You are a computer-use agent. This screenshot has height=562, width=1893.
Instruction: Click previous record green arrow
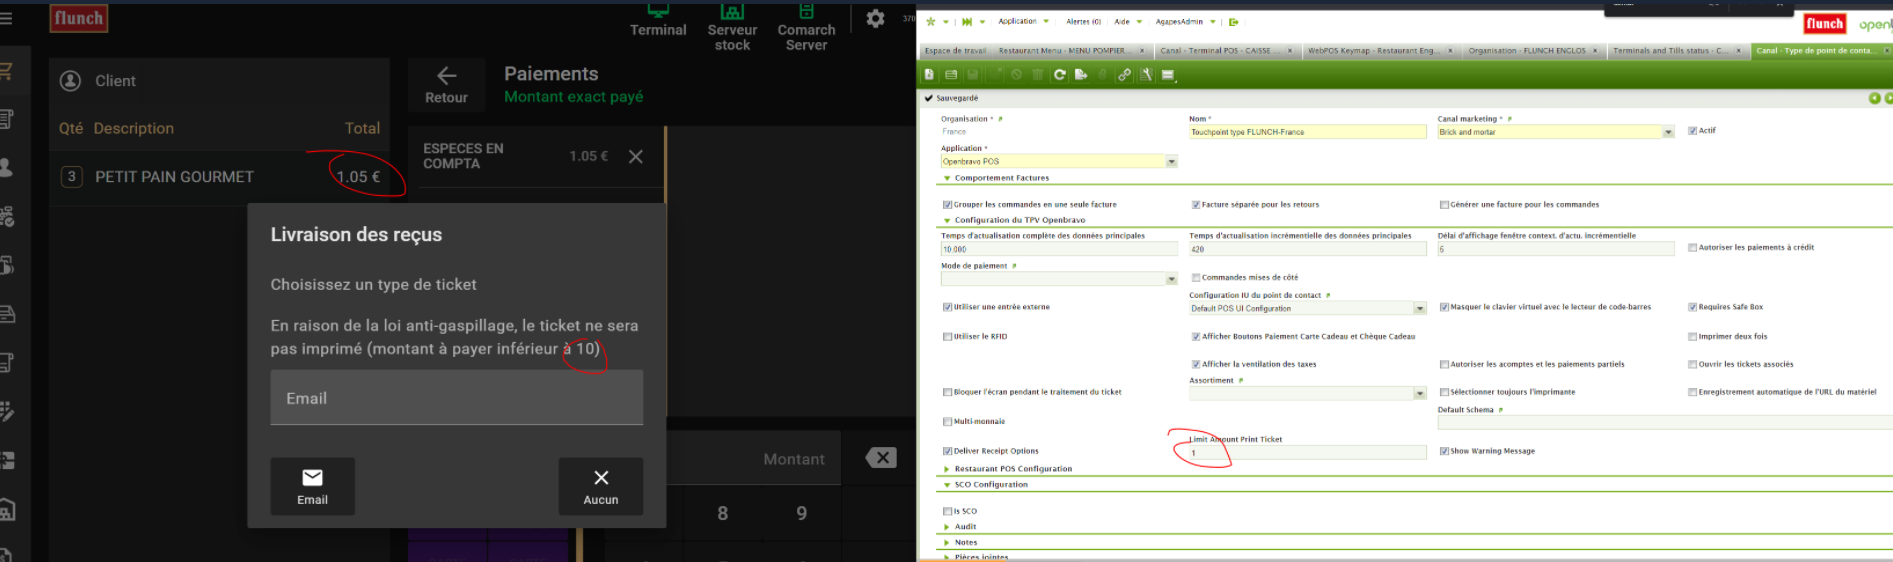point(1875,98)
